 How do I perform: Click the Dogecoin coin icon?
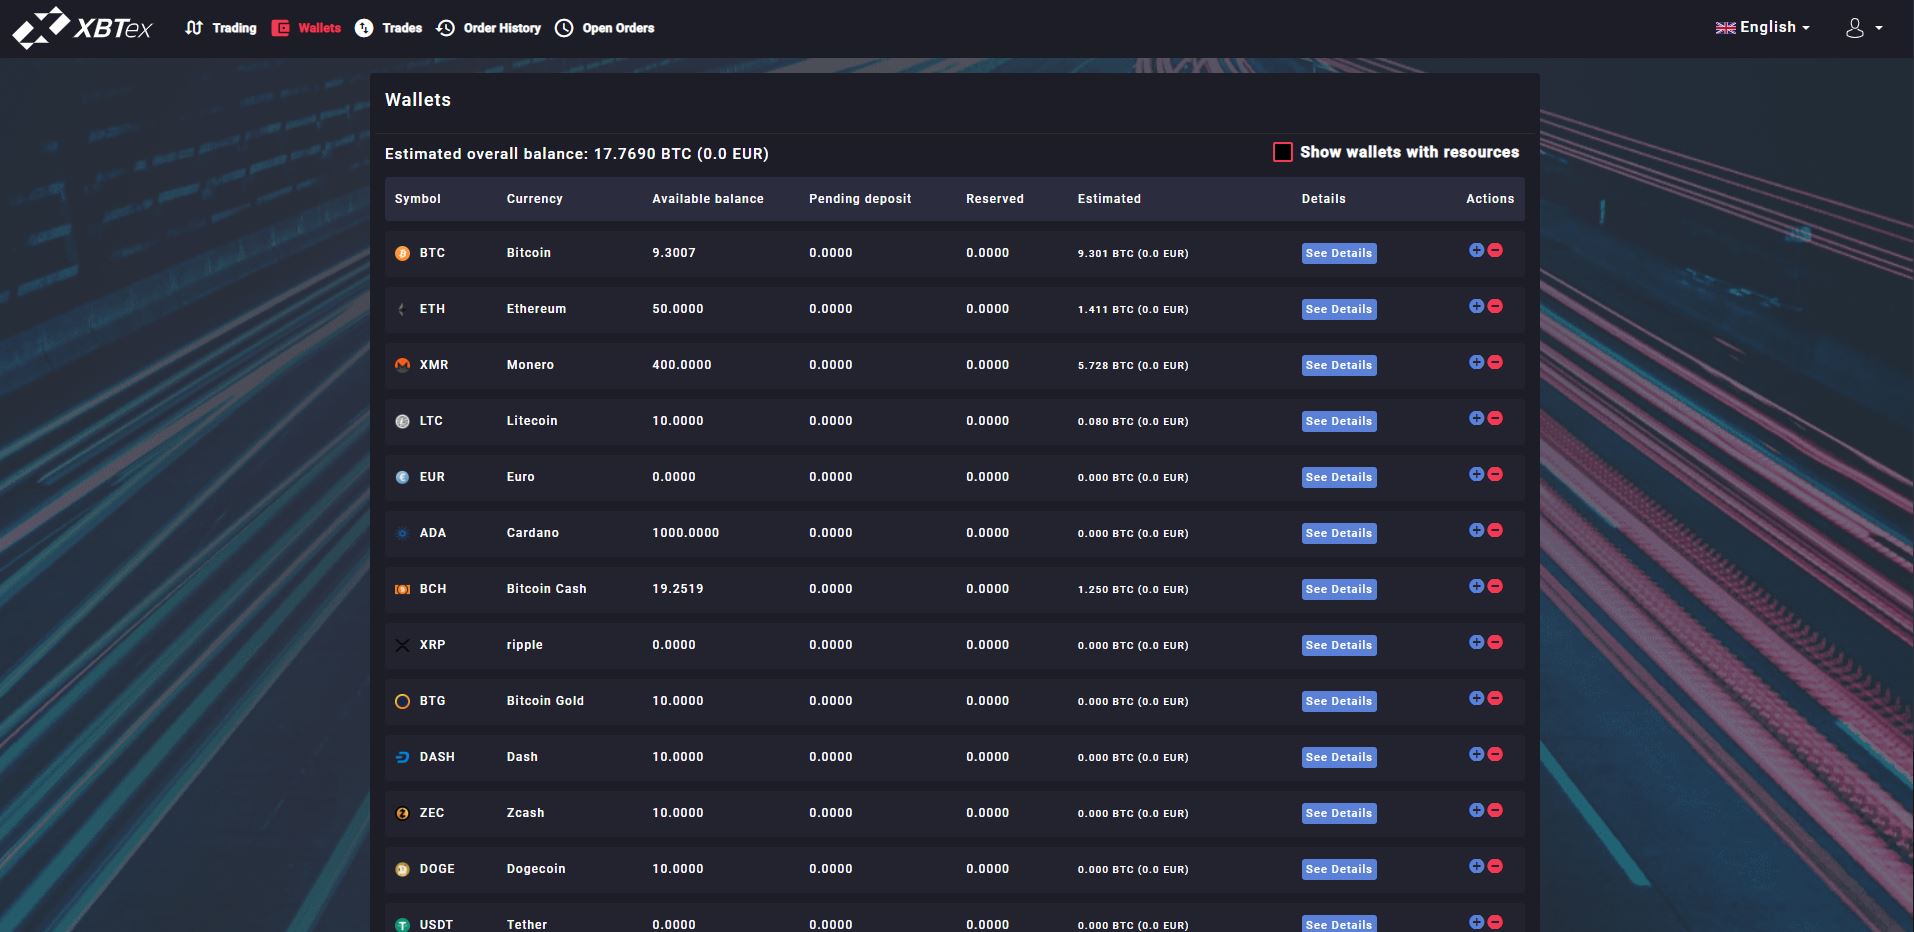tap(402, 870)
